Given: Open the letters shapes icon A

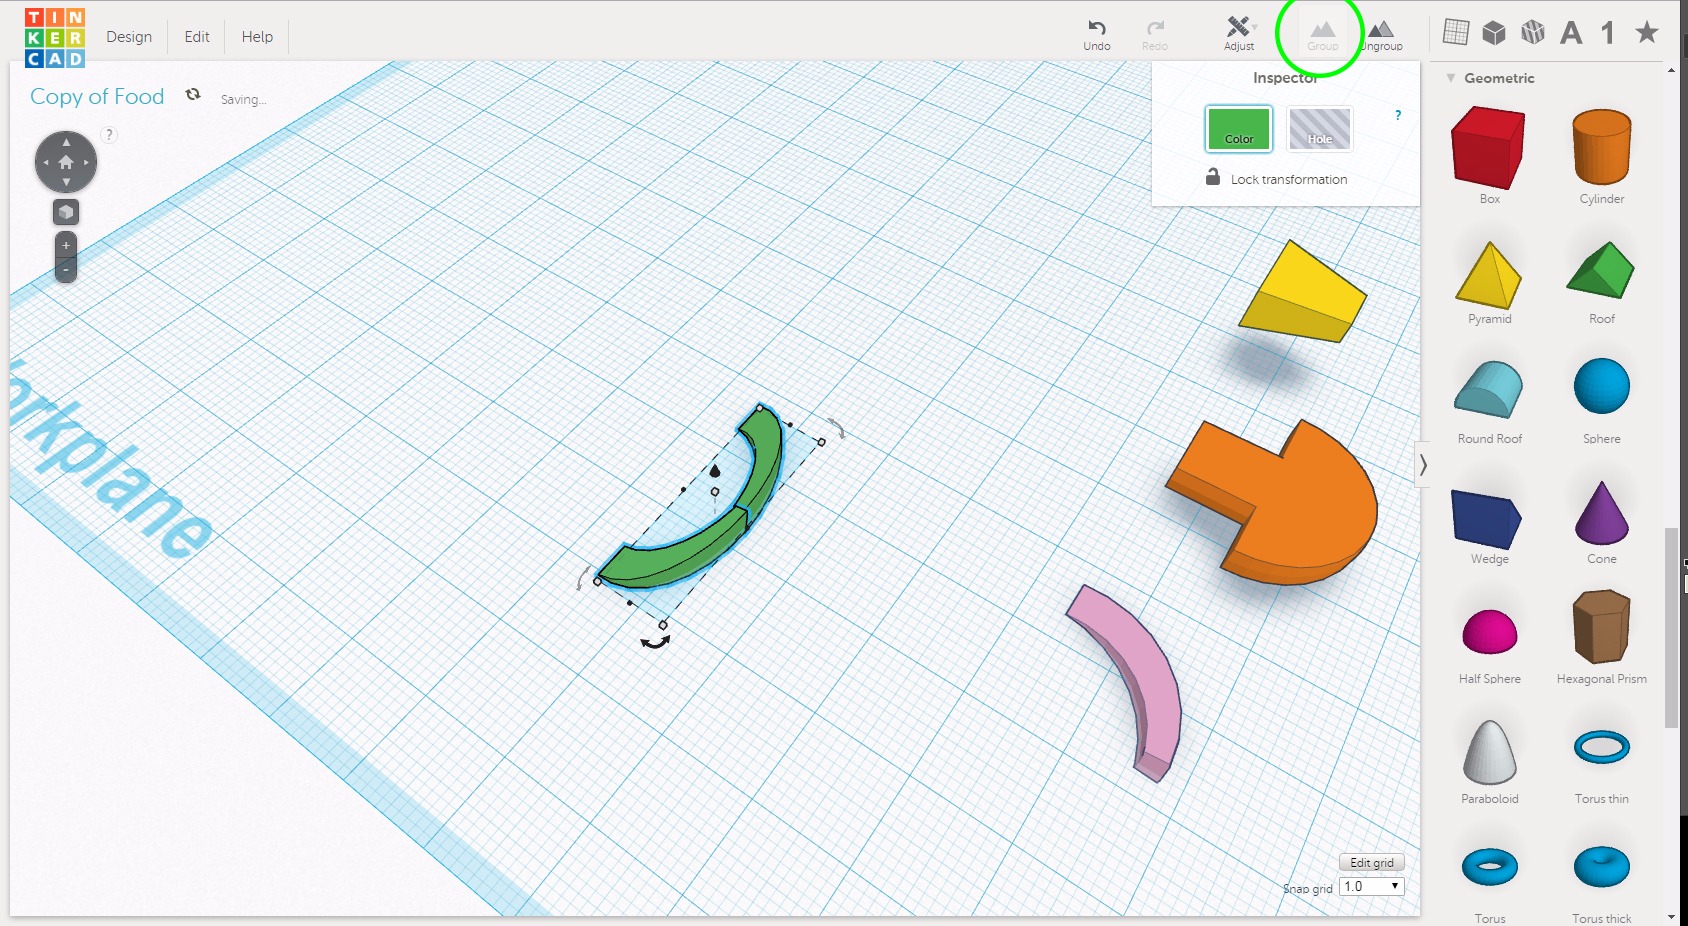Looking at the screenshot, I should pyautogui.click(x=1571, y=33).
